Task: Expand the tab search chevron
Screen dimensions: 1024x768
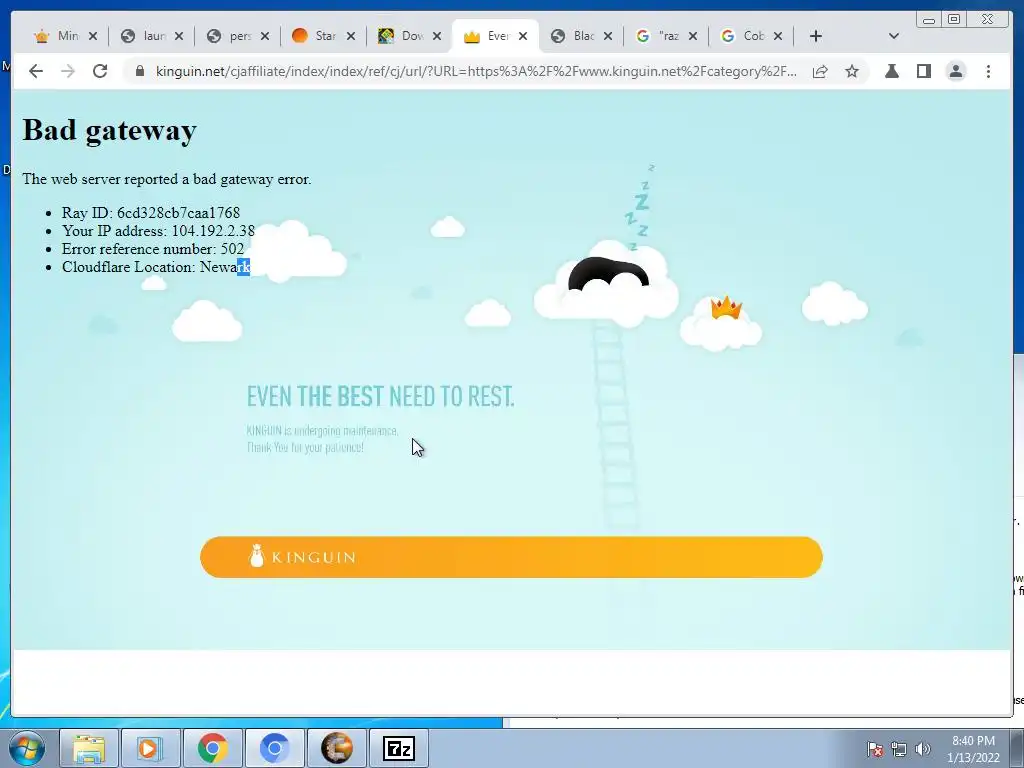Action: [894, 36]
